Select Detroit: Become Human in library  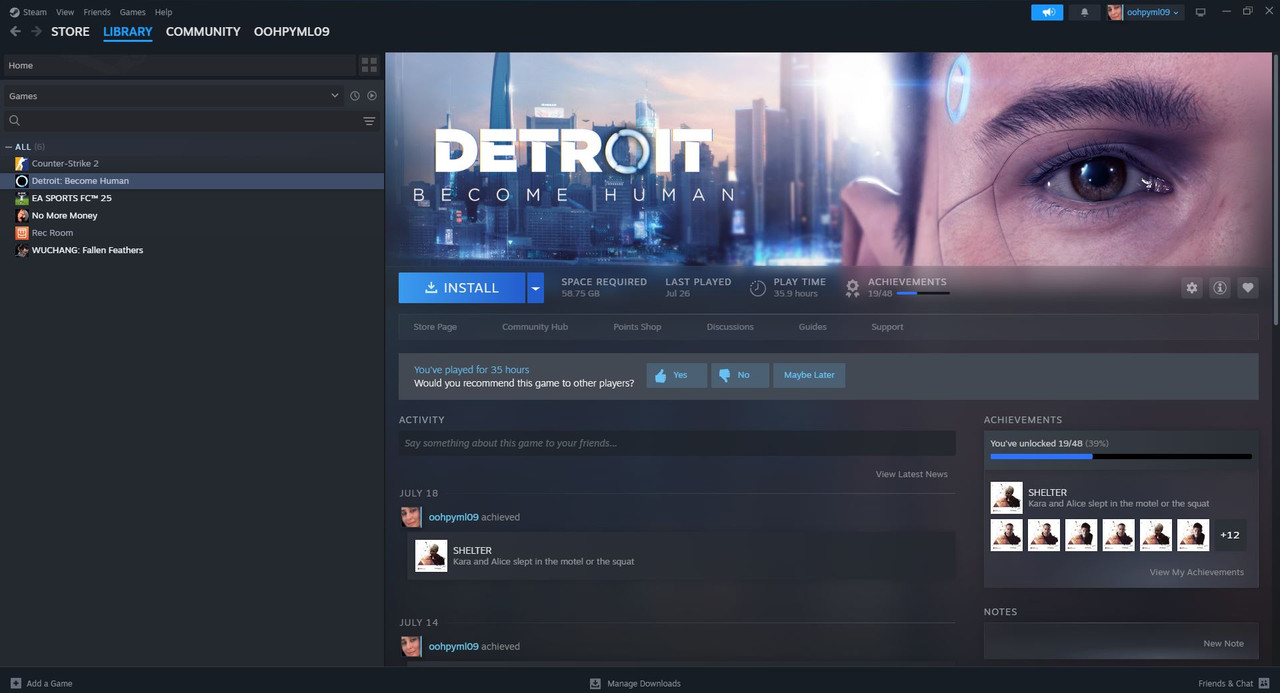pyautogui.click(x=192, y=181)
